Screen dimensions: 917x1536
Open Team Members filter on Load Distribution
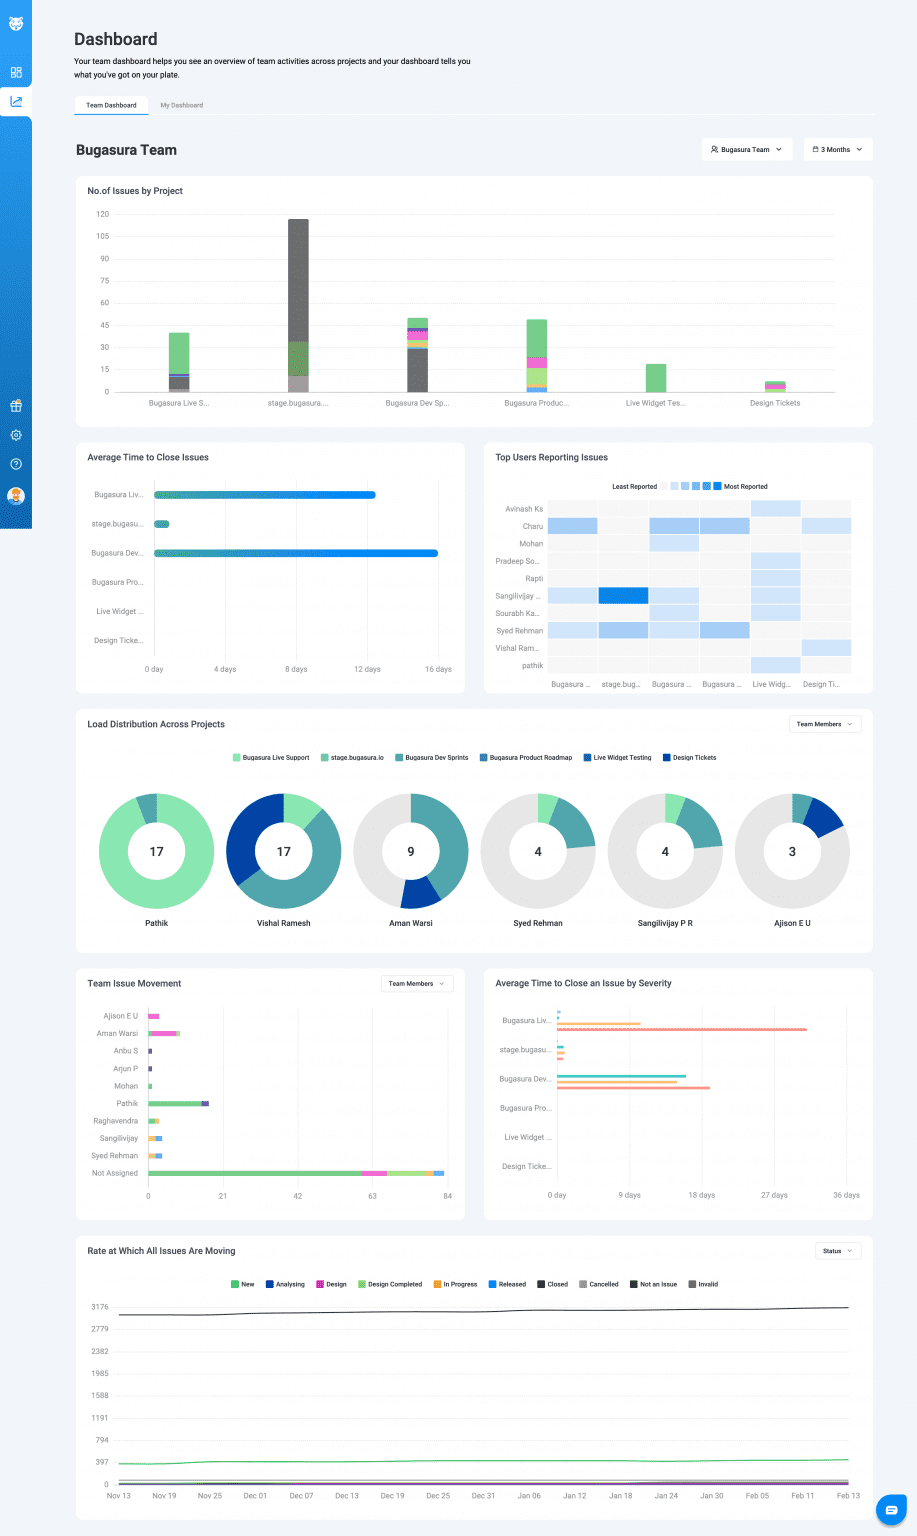(x=824, y=723)
